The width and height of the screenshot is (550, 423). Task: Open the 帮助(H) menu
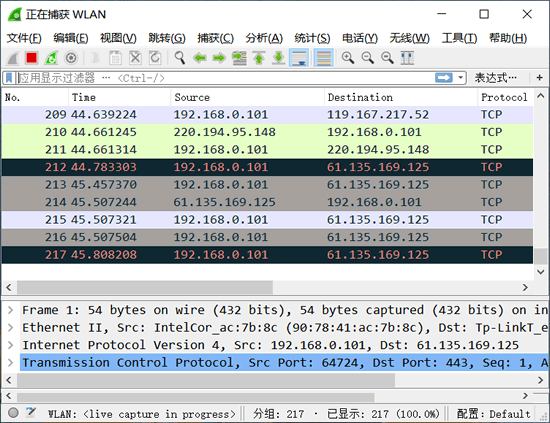pos(508,38)
